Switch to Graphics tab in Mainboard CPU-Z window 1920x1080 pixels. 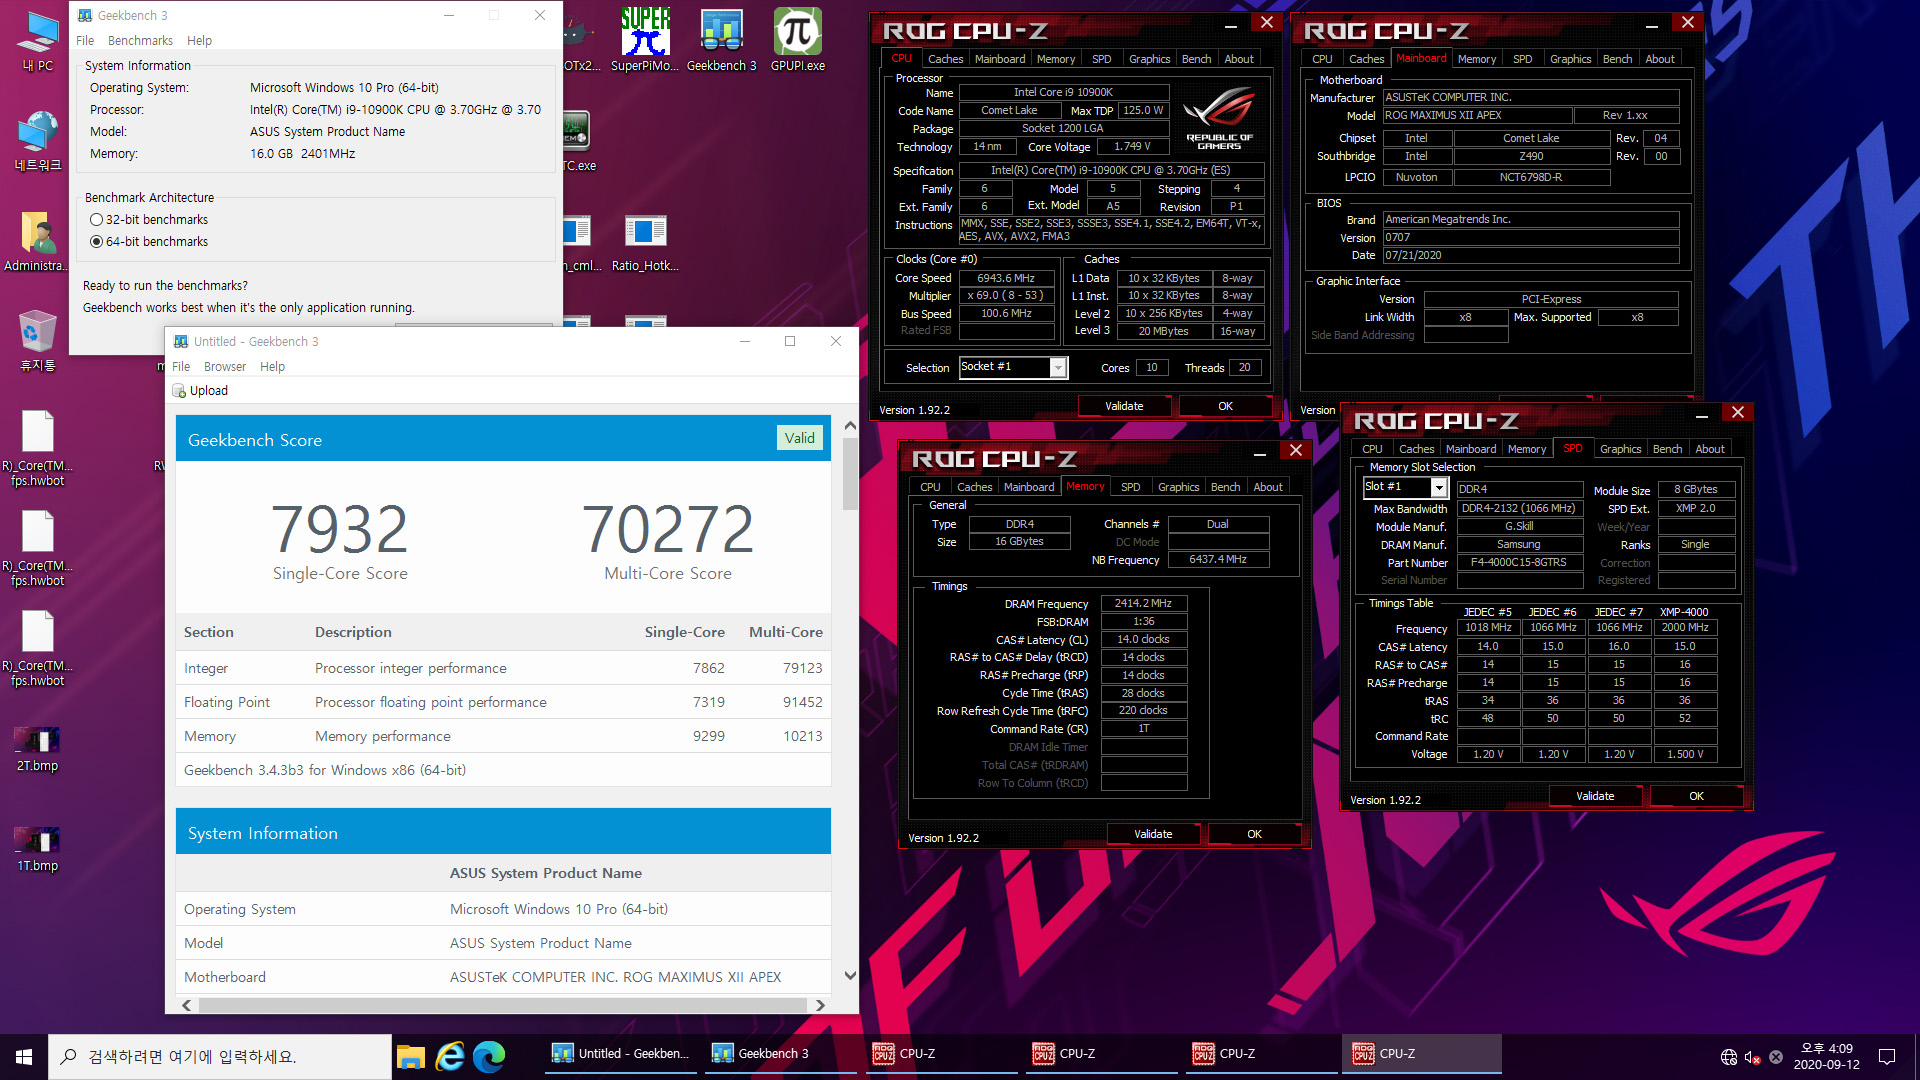pos(1570,59)
